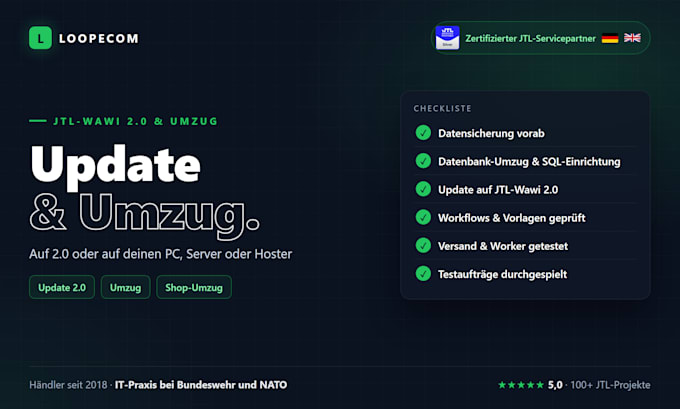This screenshot has height=409, width=680.
Task: Click the large 'Update' headline
Action: point(115,166)
